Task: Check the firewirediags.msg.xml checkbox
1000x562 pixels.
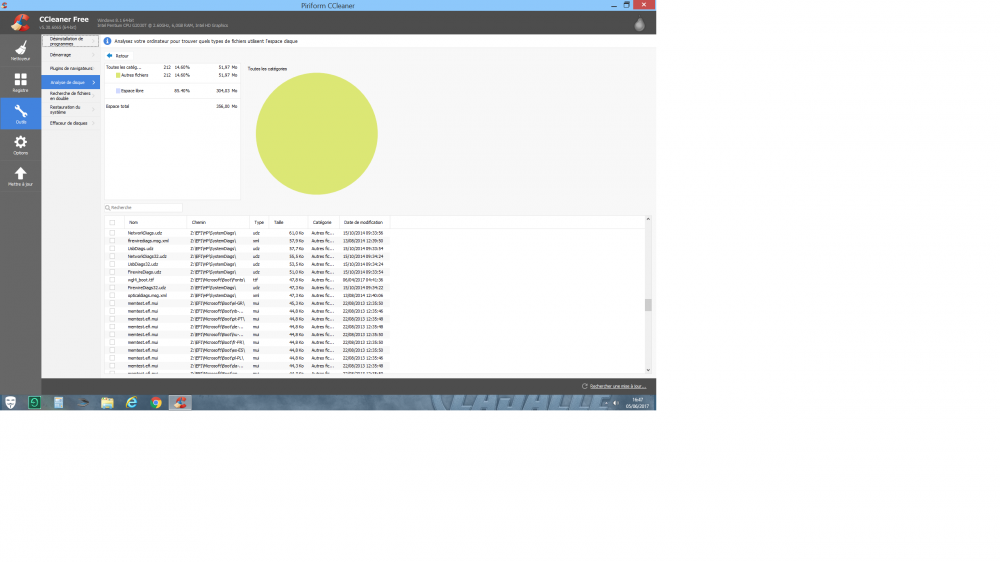Action: click(112, 240)
